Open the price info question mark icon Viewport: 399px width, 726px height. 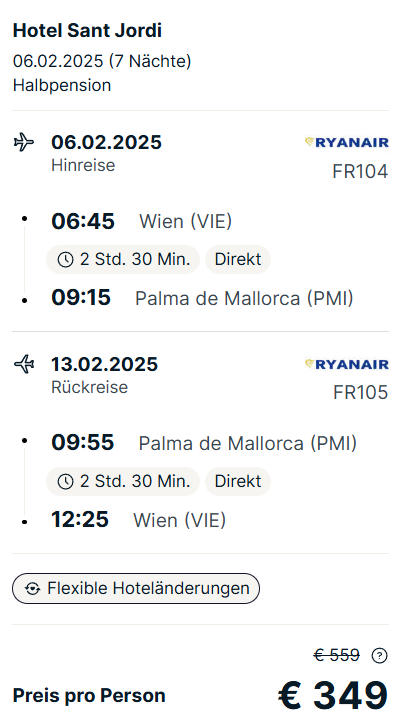[x=380, y=656]
